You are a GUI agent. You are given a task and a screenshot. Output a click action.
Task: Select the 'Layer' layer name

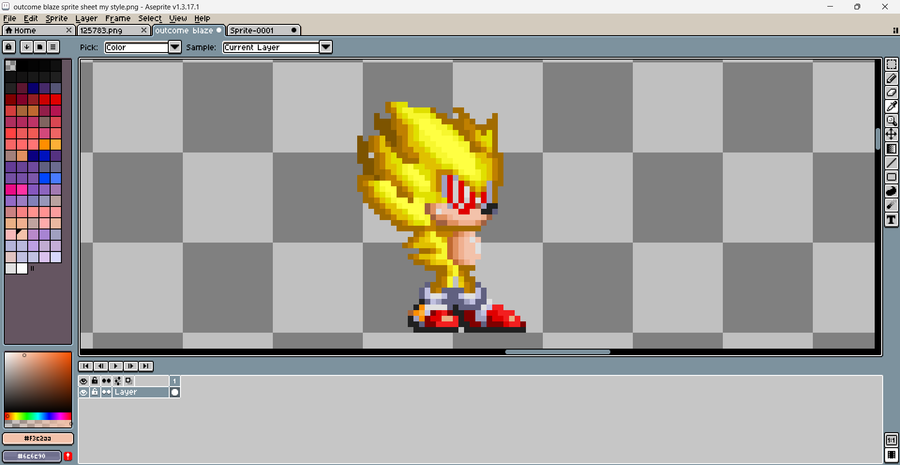click(140, 392)
